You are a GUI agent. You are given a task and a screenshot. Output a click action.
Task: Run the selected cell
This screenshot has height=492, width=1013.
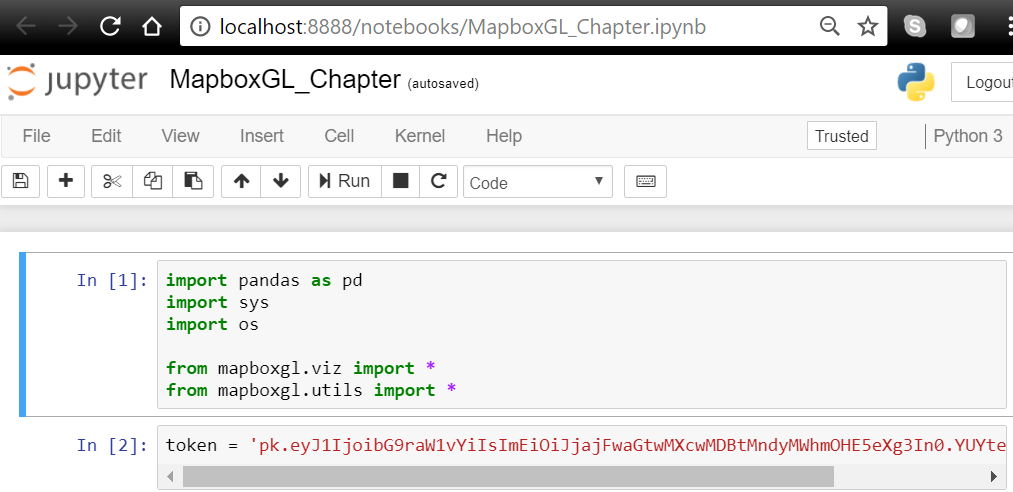(x=345, y=181)
